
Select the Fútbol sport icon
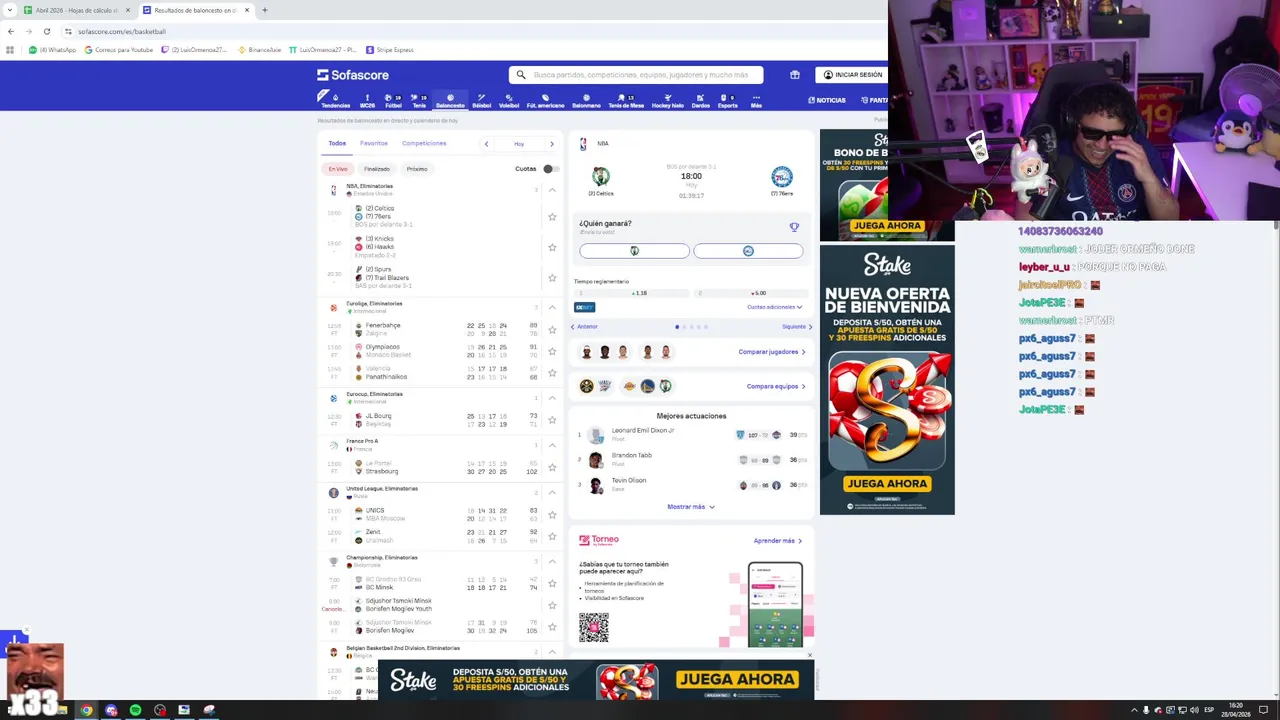click(393, 100)
